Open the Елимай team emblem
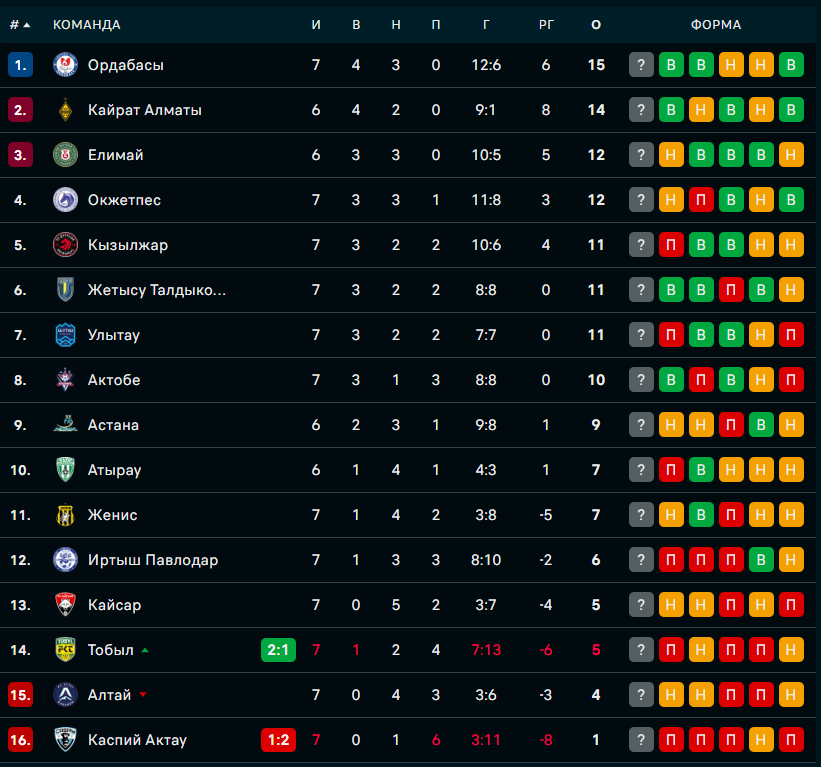This screenshot has height=767, width=821. (65, 155)
